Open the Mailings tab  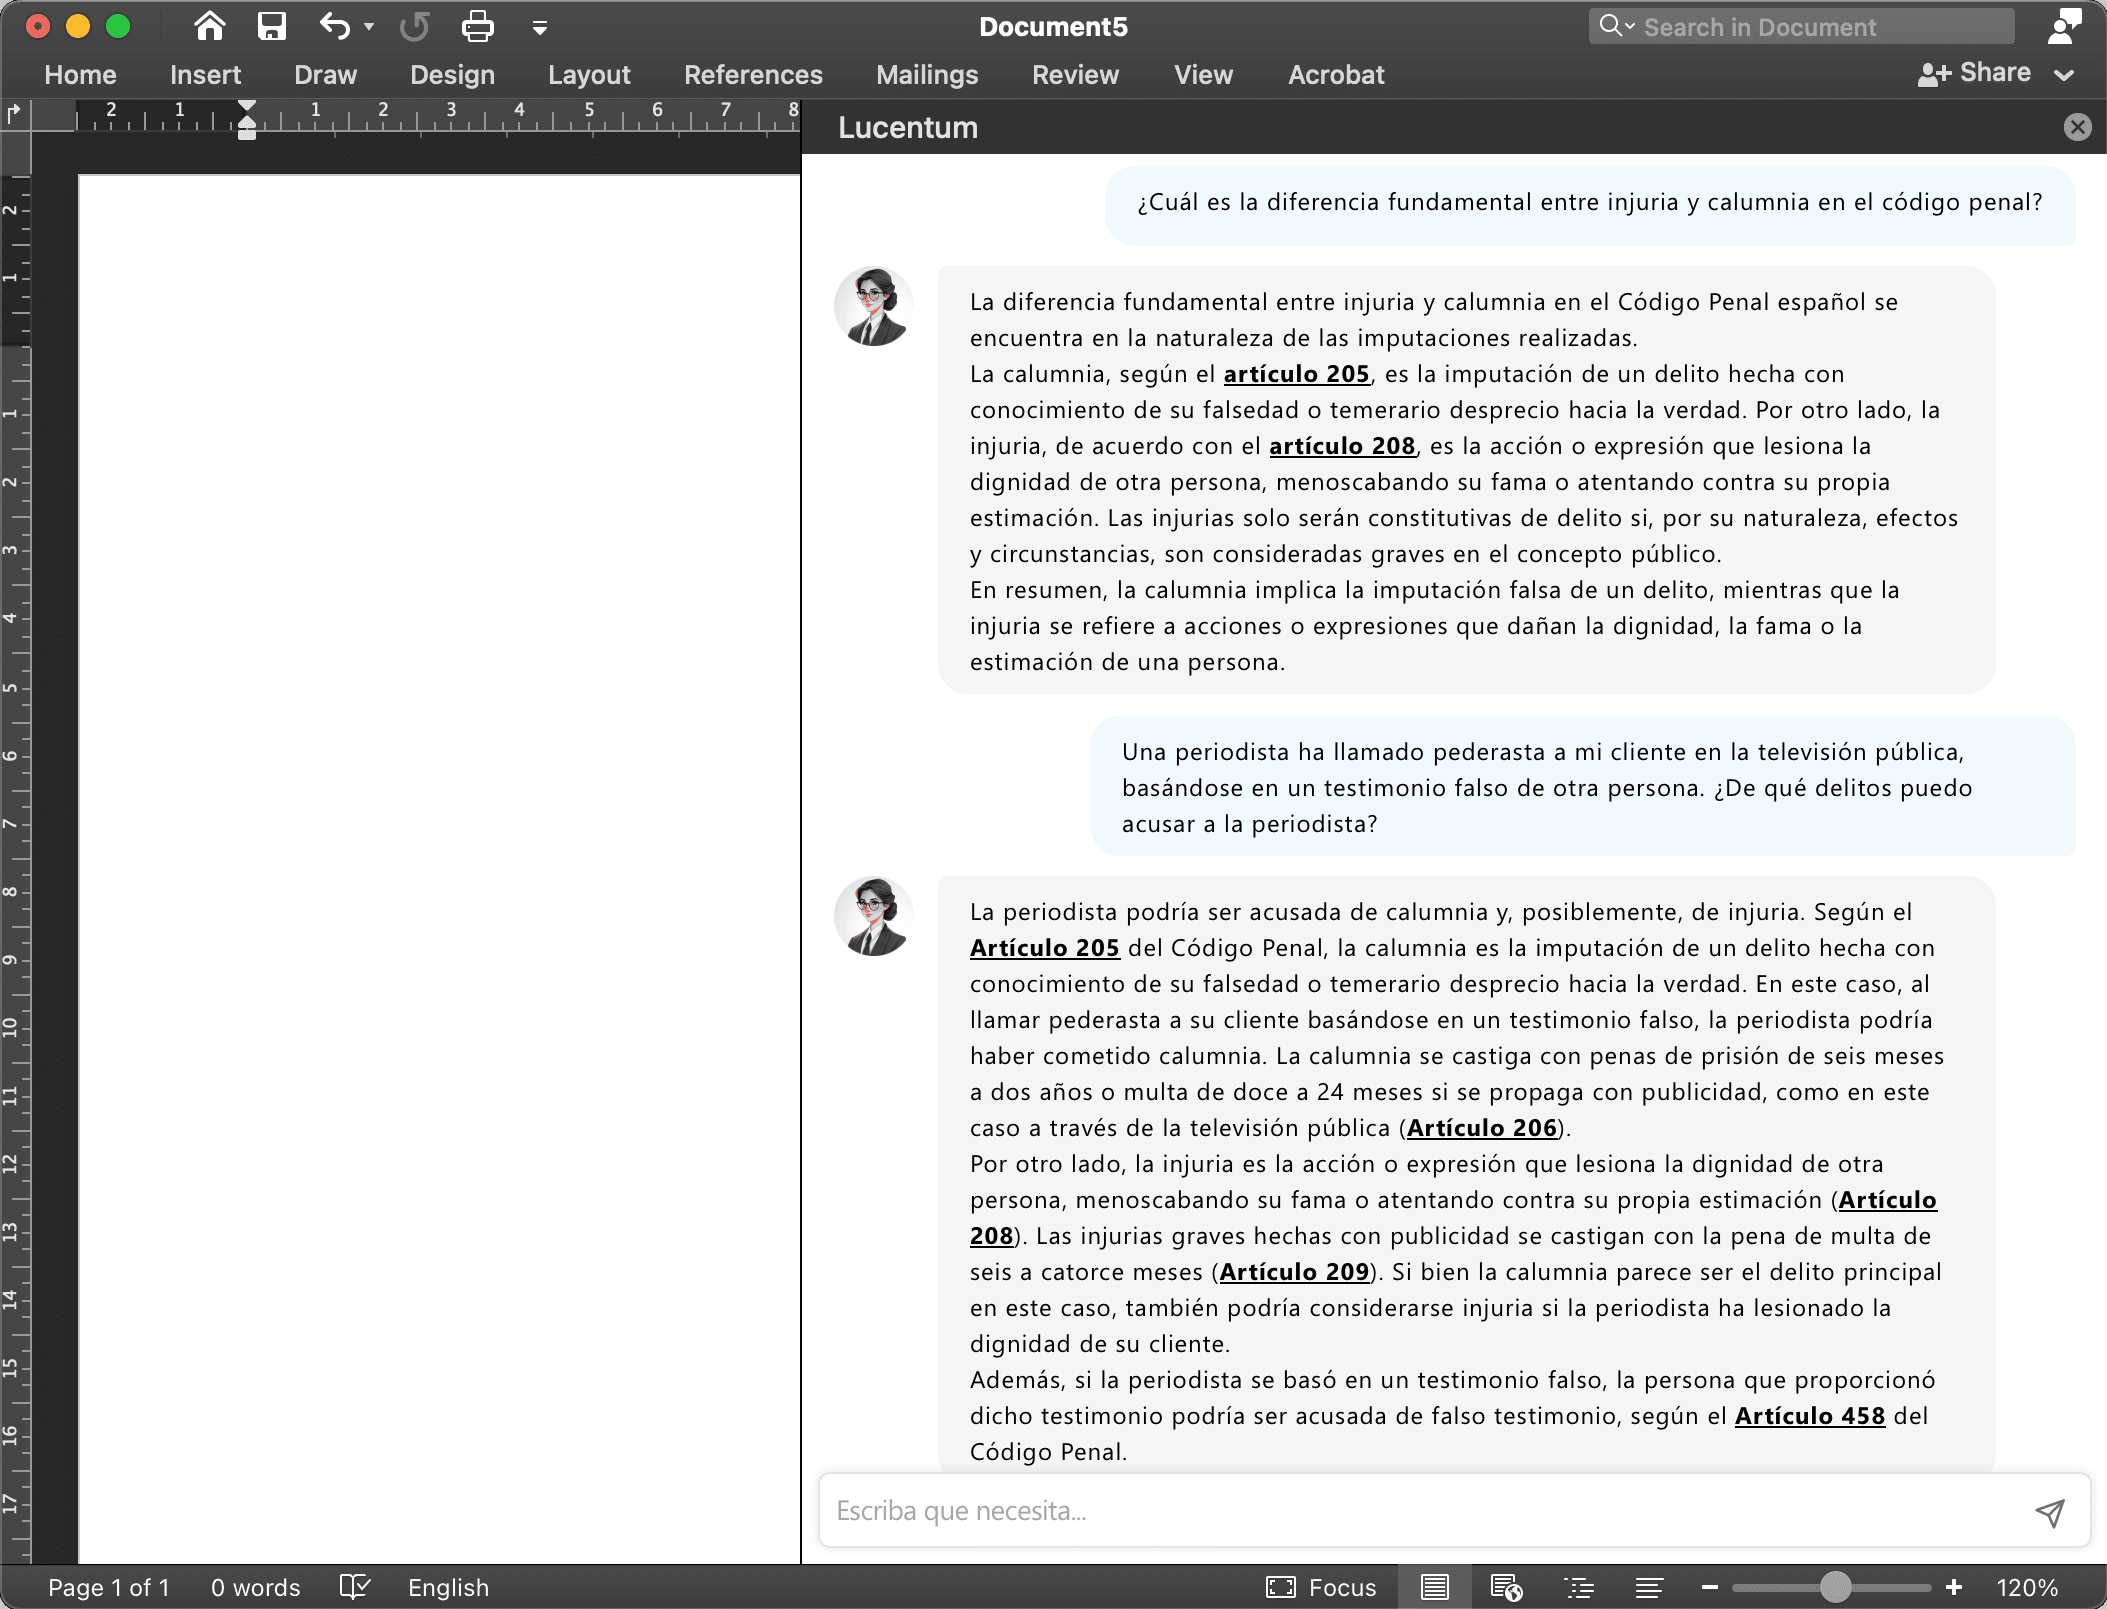927,74
